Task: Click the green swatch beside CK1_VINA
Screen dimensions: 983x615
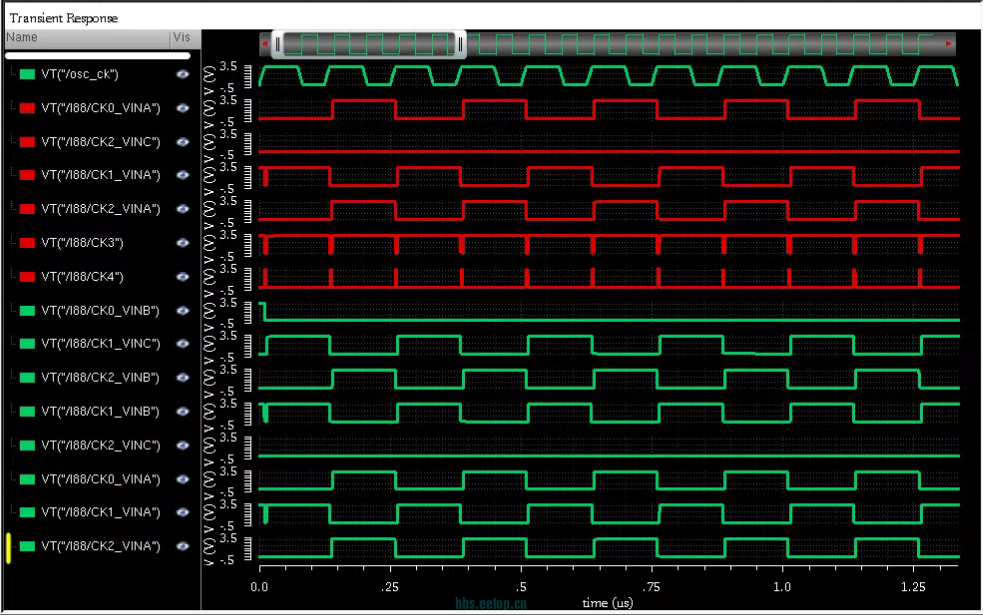Action: pos(27,513)
